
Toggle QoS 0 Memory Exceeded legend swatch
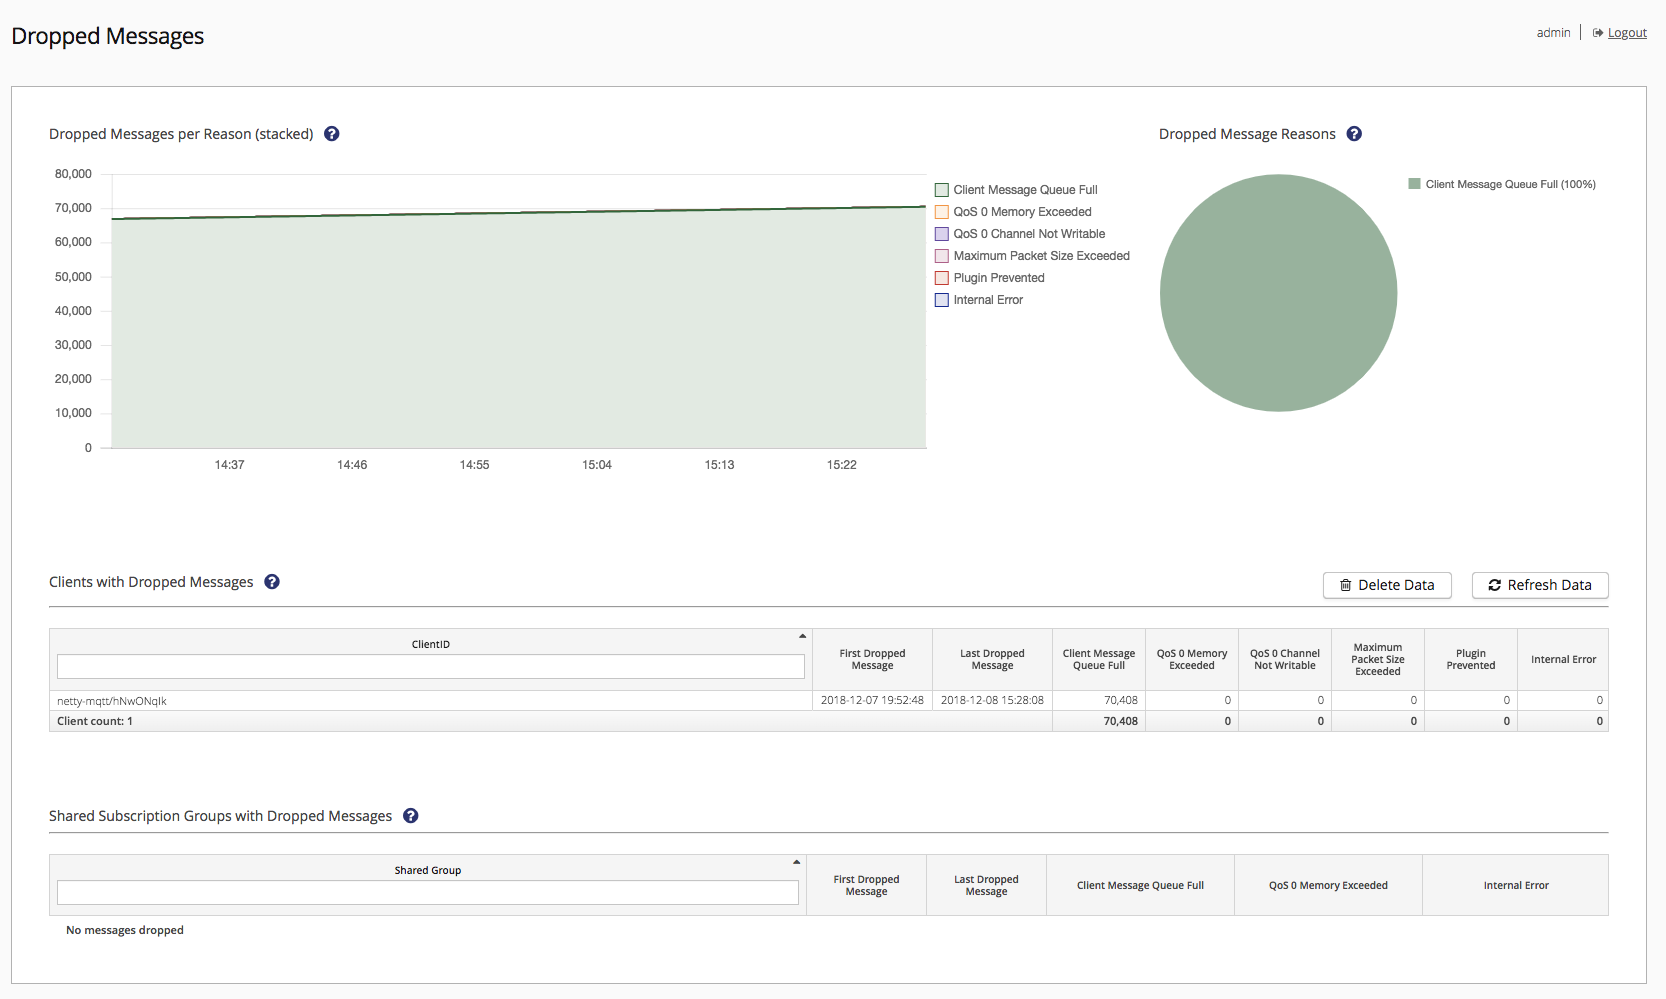pyautogui.click(x=942, y=212)
